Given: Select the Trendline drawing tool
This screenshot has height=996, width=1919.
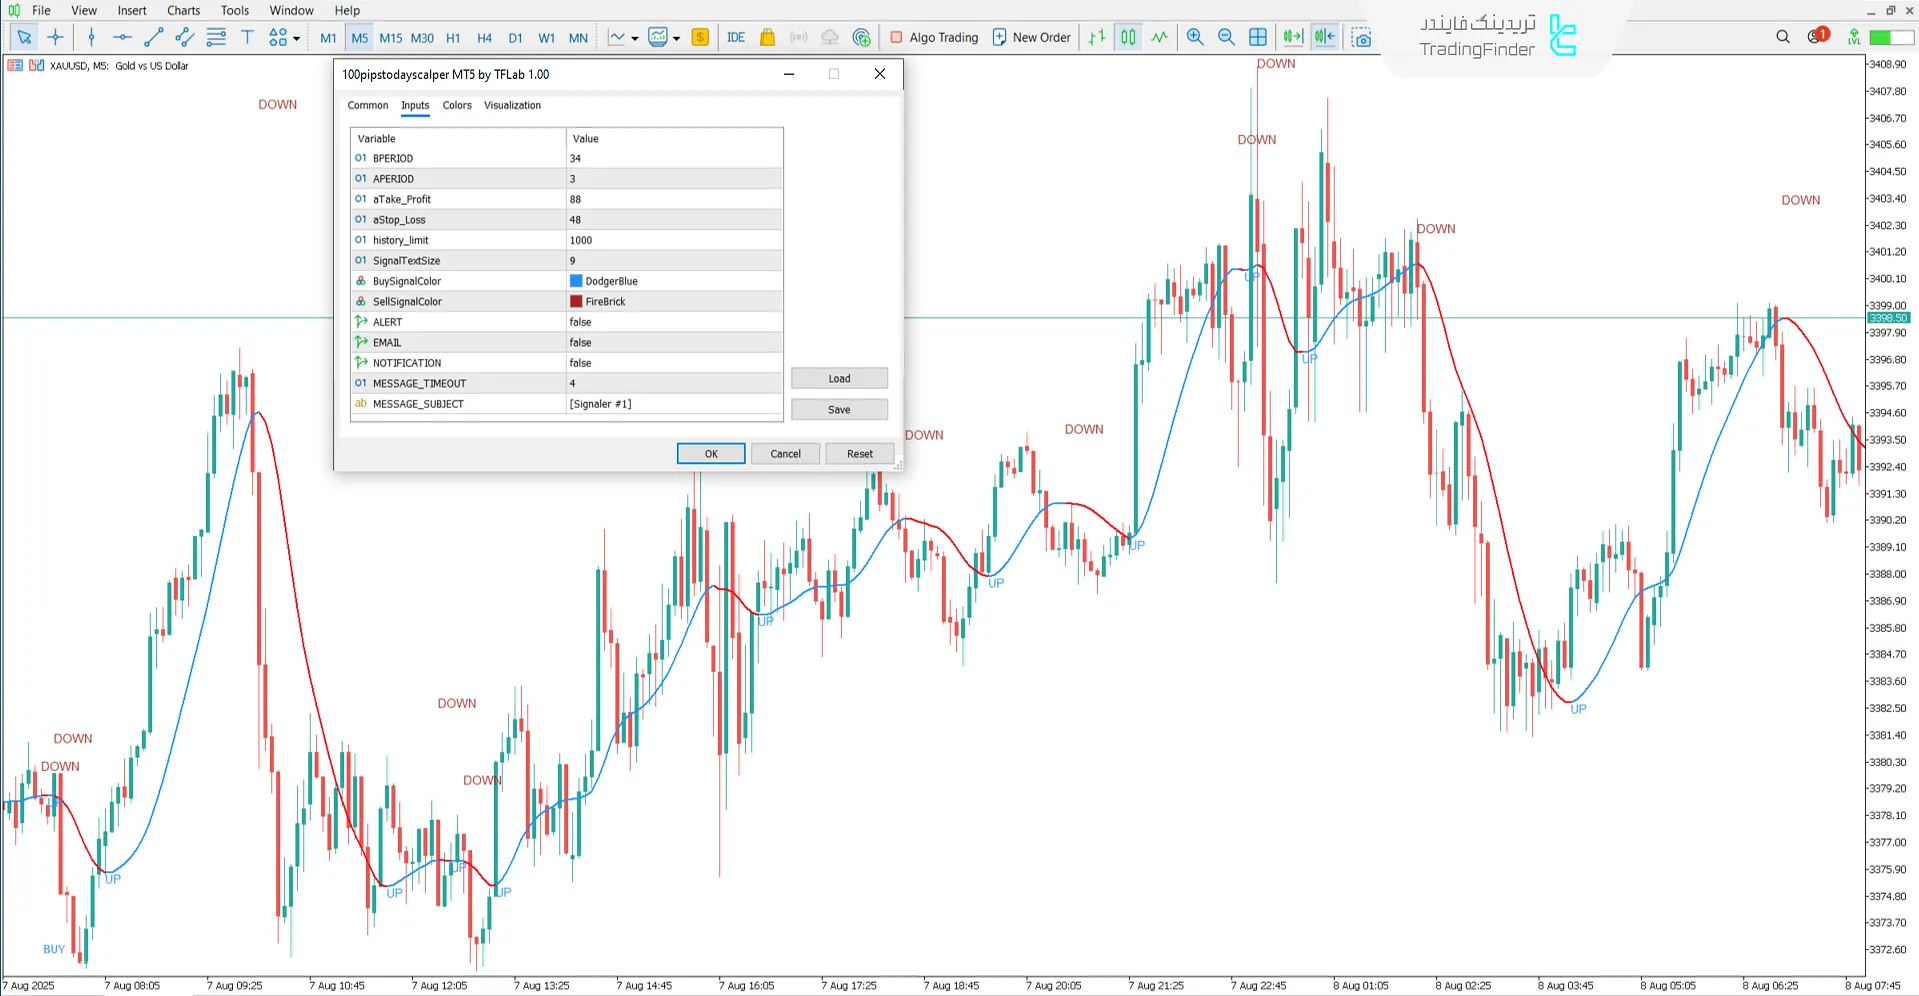Looking at the screenshot, I should tap(153, 37).
